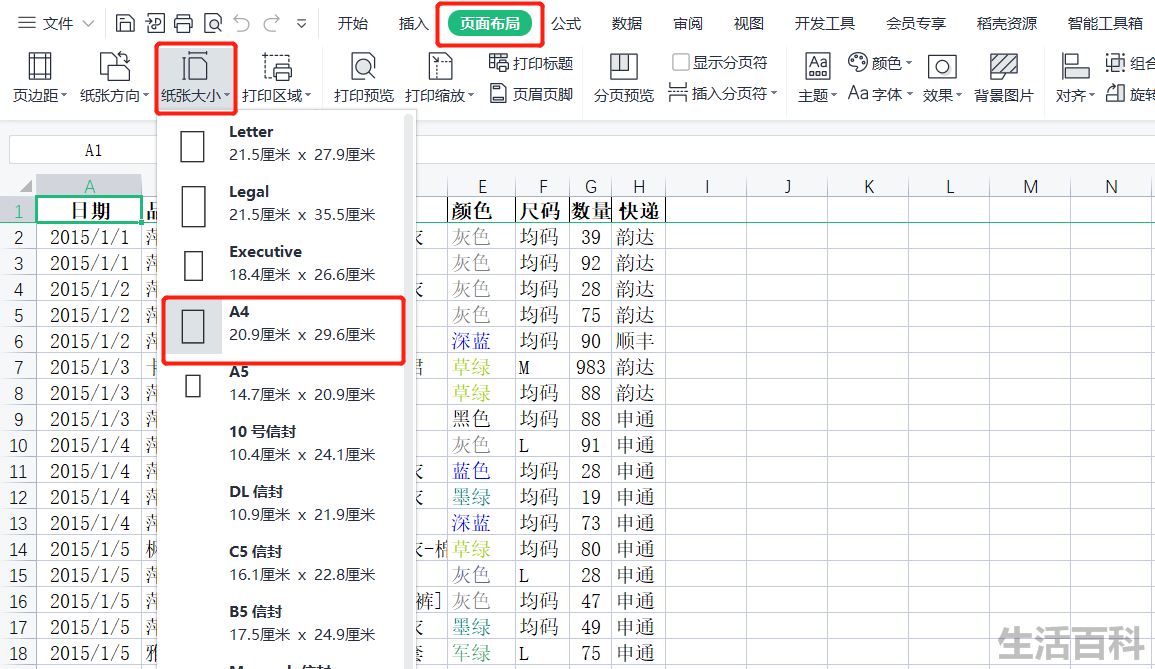Choose 10 号信封 envelope size
1155x669 pixels.
[x=284, y=443]
